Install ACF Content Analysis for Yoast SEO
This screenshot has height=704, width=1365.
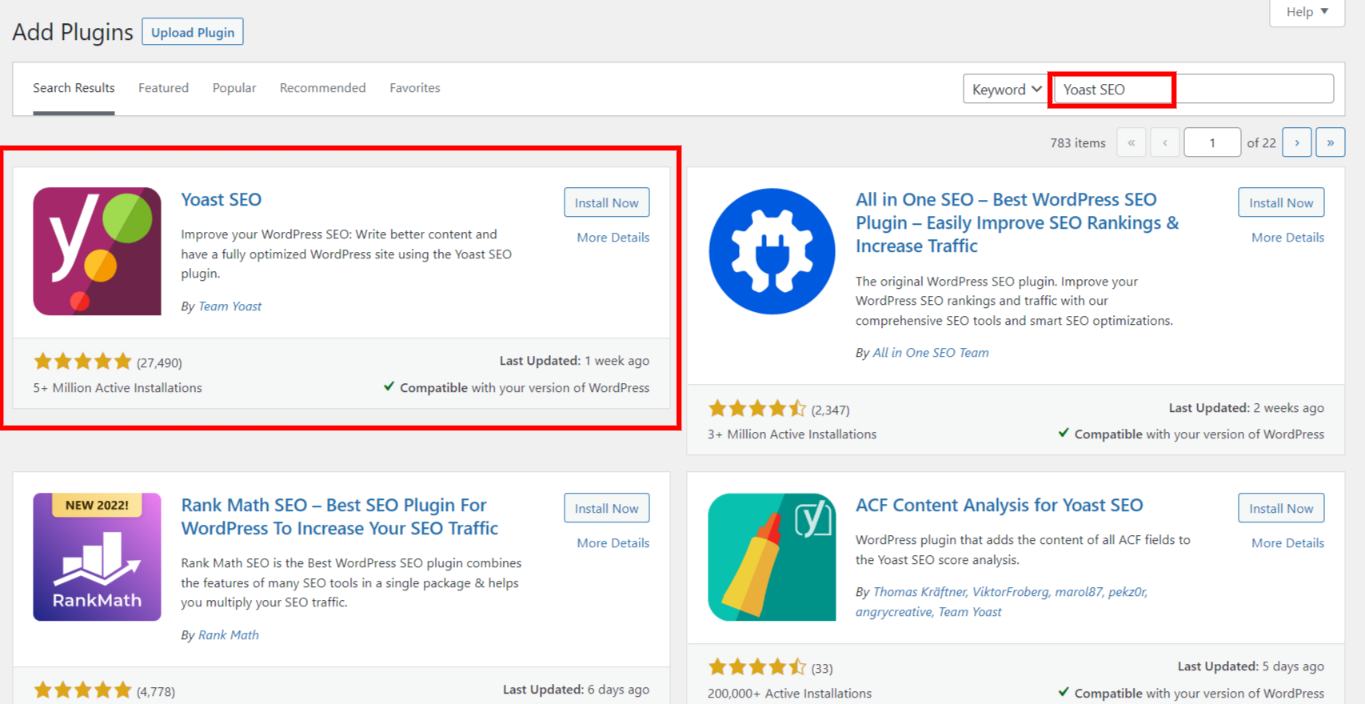(x=1281, y=508)
